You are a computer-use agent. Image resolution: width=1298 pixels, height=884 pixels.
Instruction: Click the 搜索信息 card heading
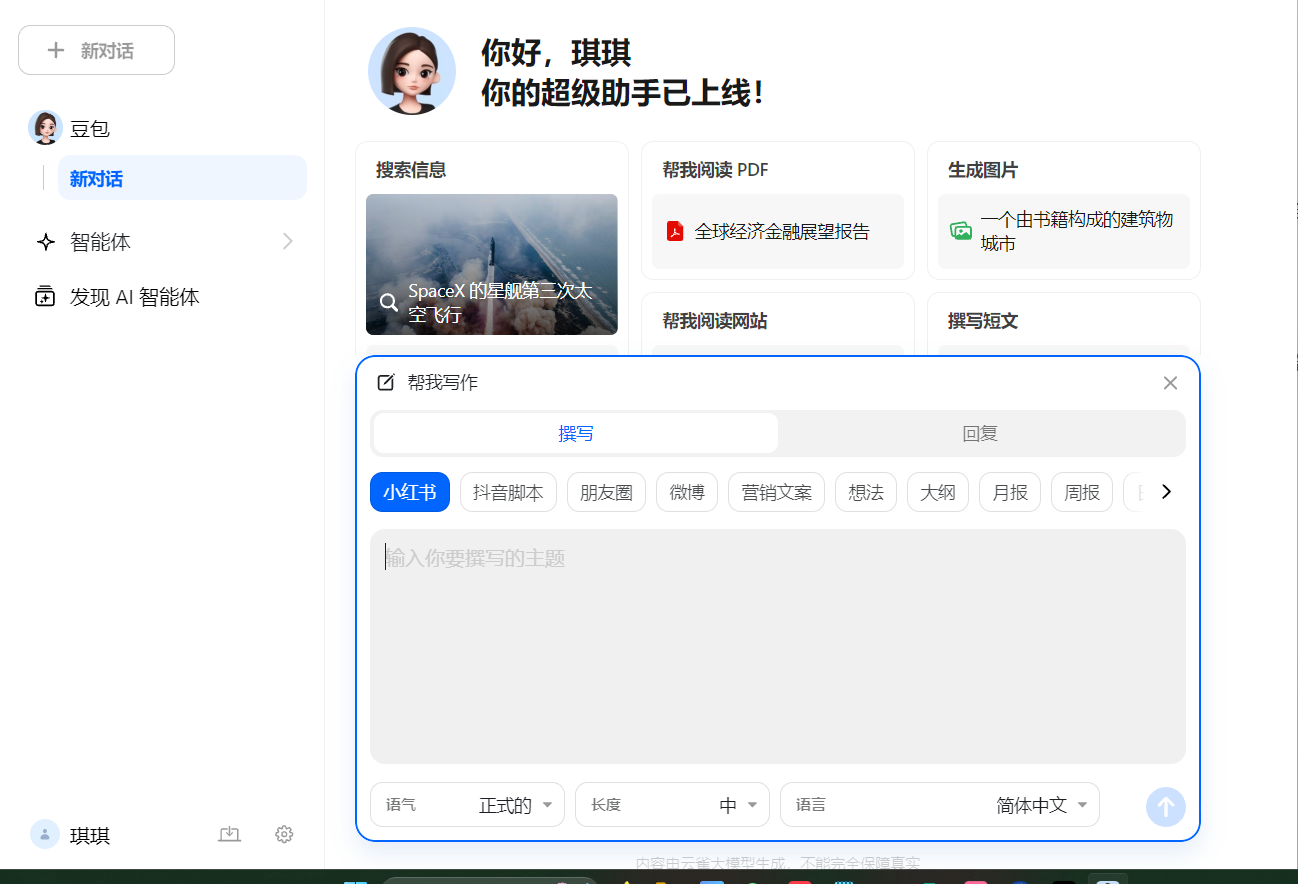411,170
